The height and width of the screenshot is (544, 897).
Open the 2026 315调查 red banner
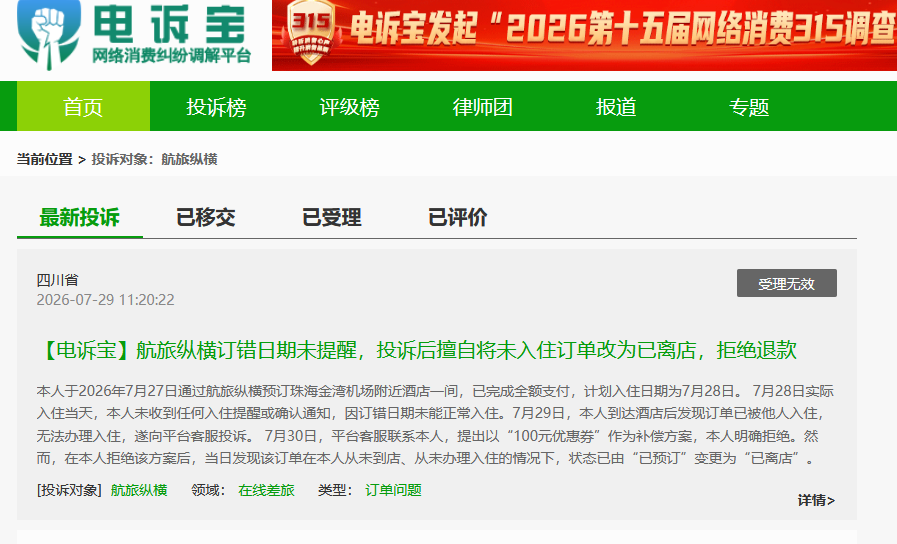click(584, 35)
